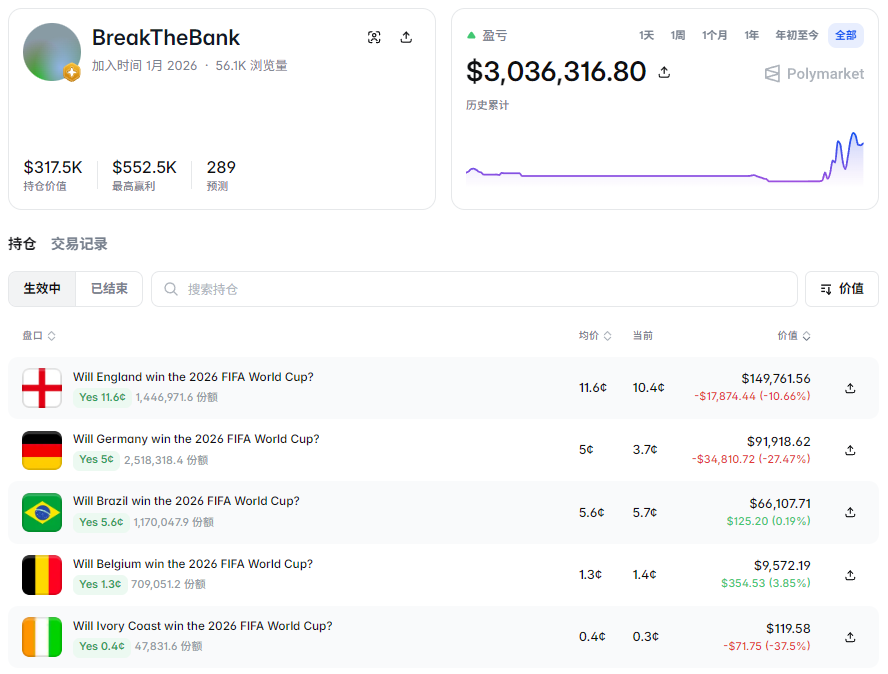Sort by the 均价 column

[x=595, y=336]
